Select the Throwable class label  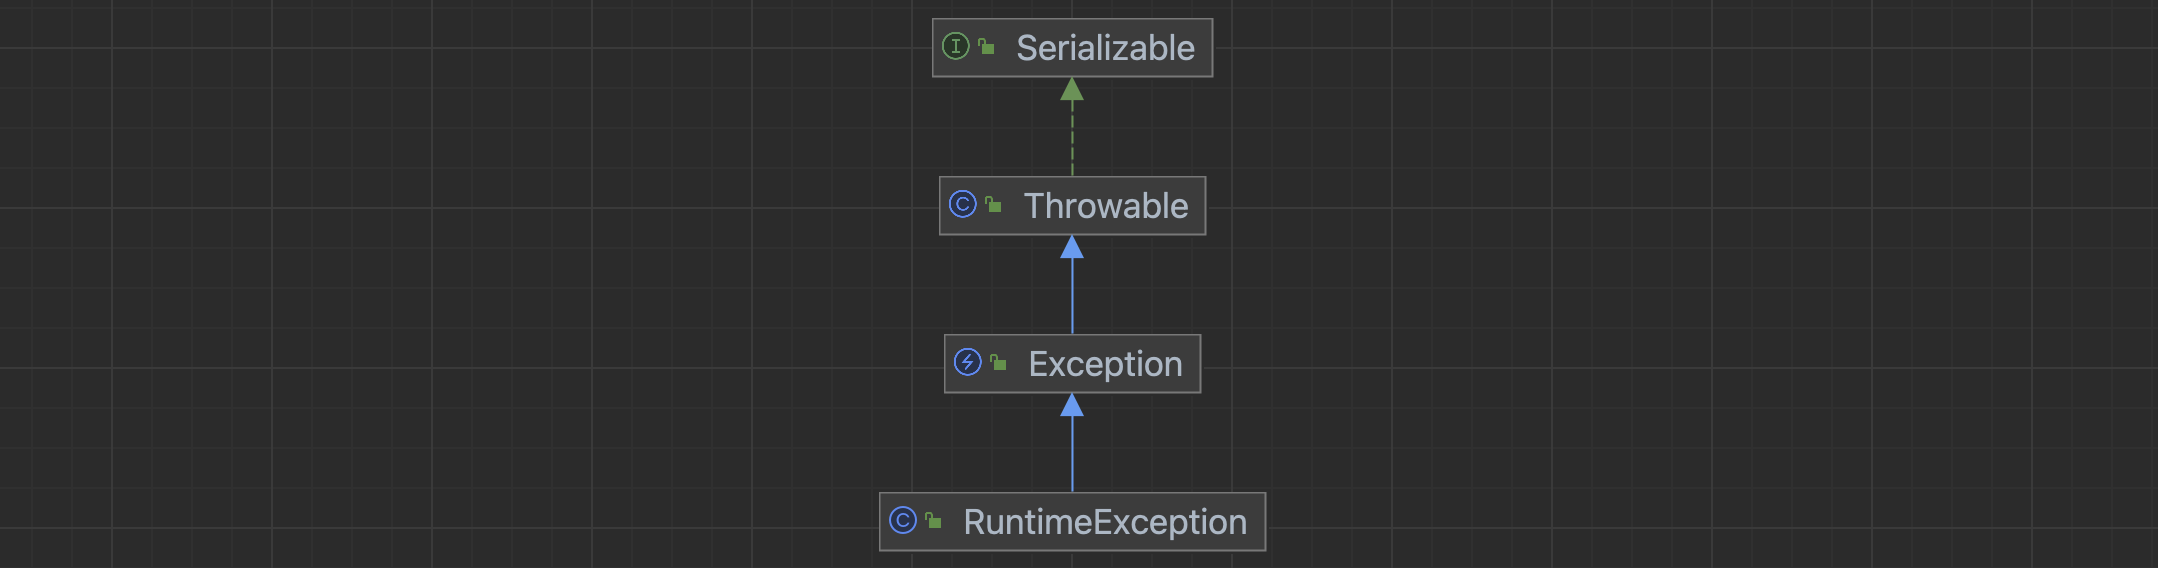pos(1106,206)
